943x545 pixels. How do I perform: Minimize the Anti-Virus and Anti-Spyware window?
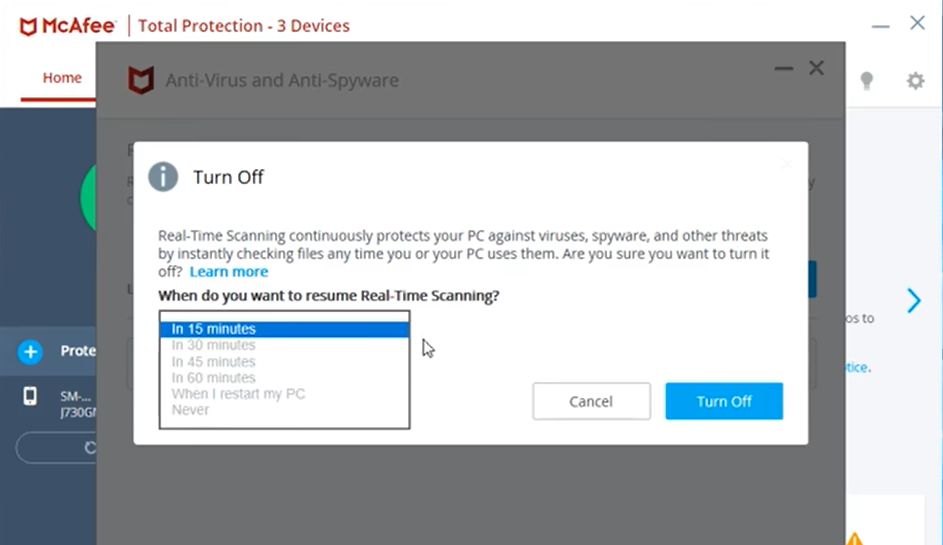(x=784, y=68)
